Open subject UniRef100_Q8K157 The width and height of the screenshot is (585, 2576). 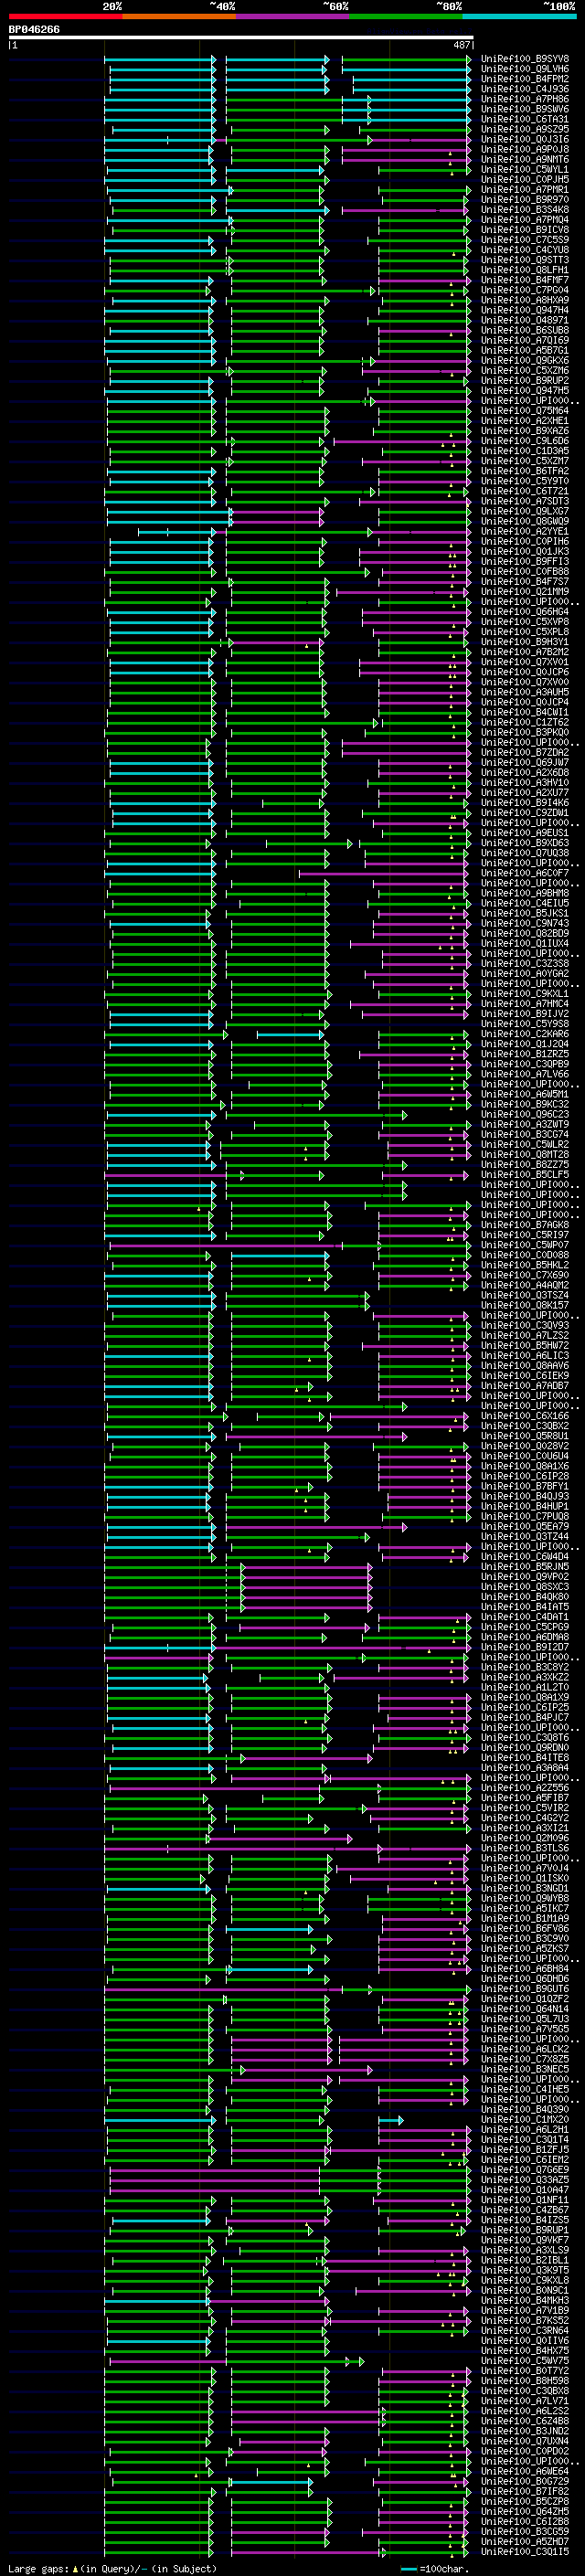[x=524, y=1305]
